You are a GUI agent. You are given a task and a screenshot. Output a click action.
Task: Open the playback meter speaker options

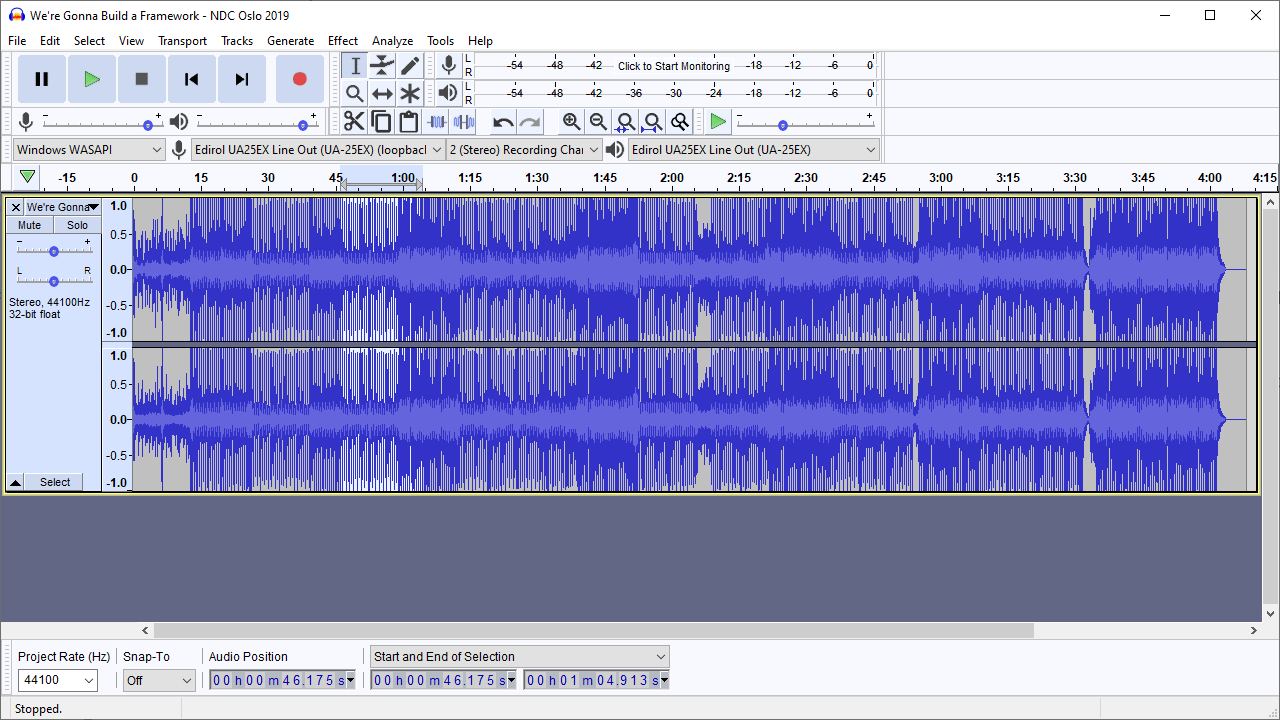[x=449, y=93]
